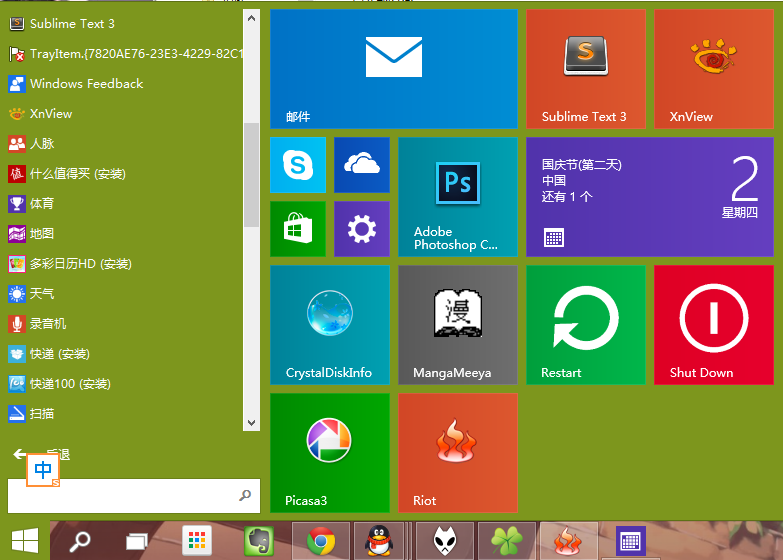
Task: Open the Windows Store tile
Action: tap(297, 229)
